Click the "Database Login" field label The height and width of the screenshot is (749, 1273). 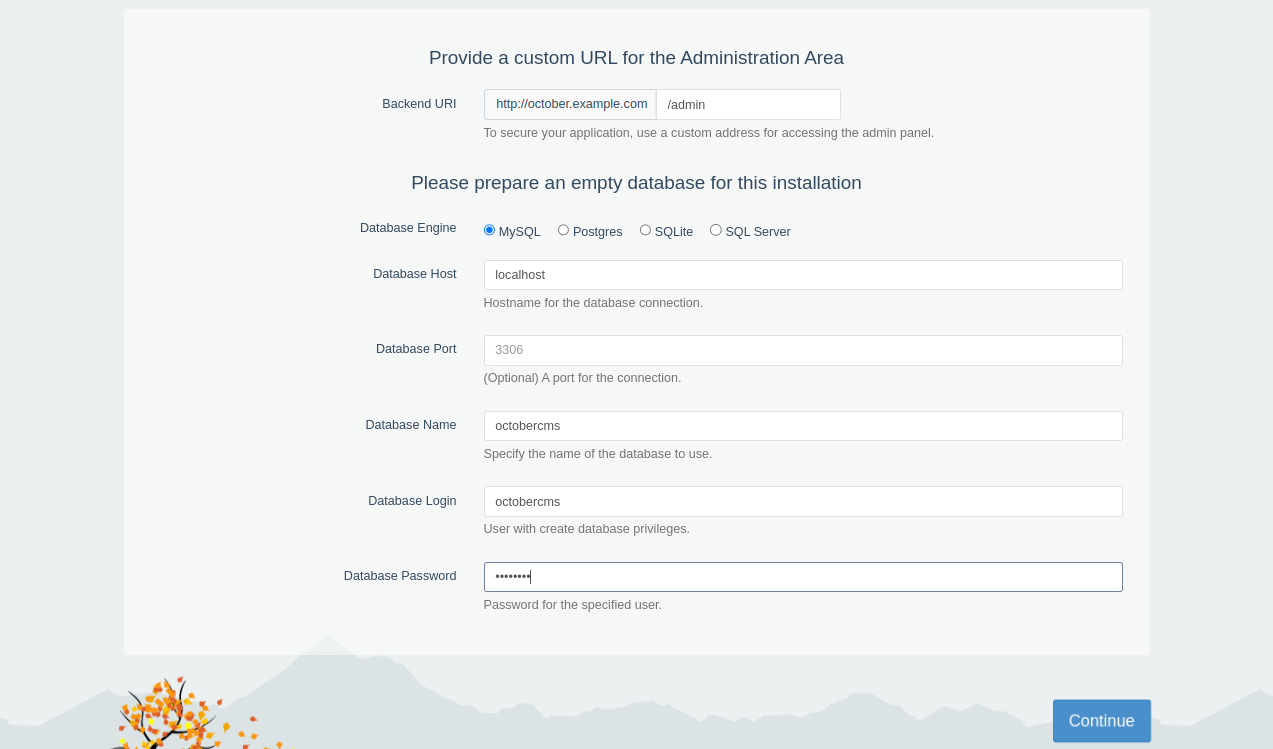point(412,501)
